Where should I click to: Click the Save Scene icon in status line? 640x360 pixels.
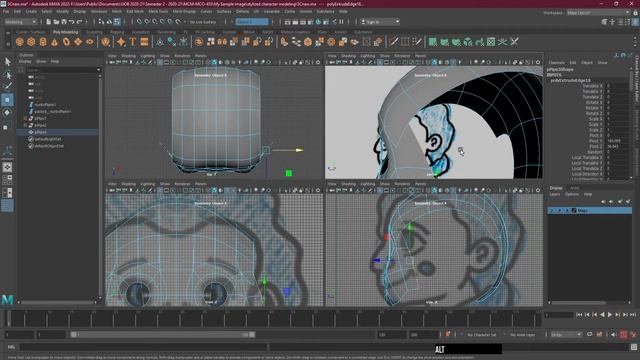click(64, 22)
